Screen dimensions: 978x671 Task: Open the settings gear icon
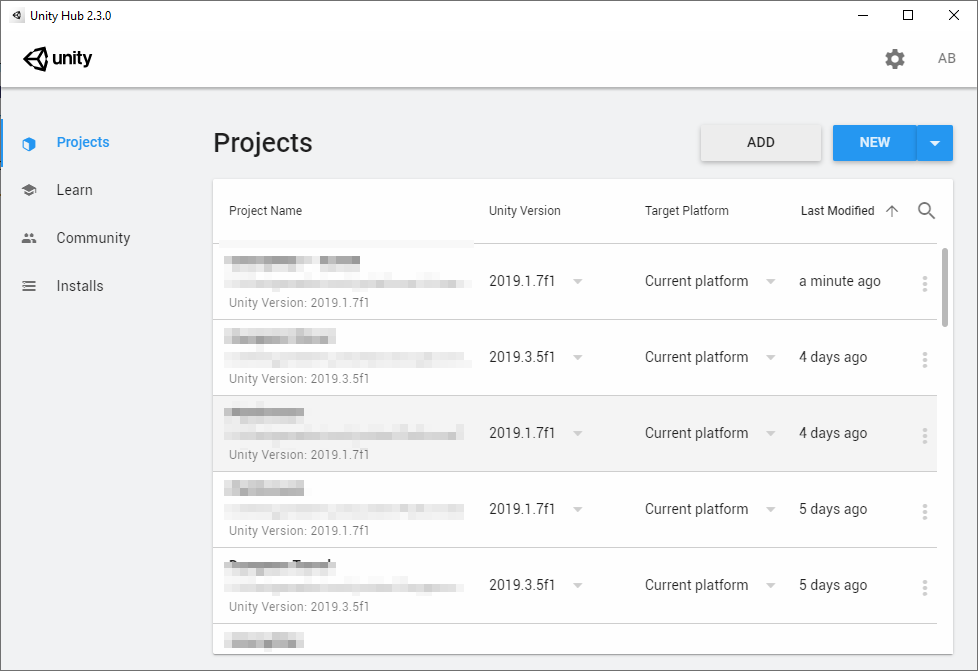pyautogui.click(x=895, y=59)
